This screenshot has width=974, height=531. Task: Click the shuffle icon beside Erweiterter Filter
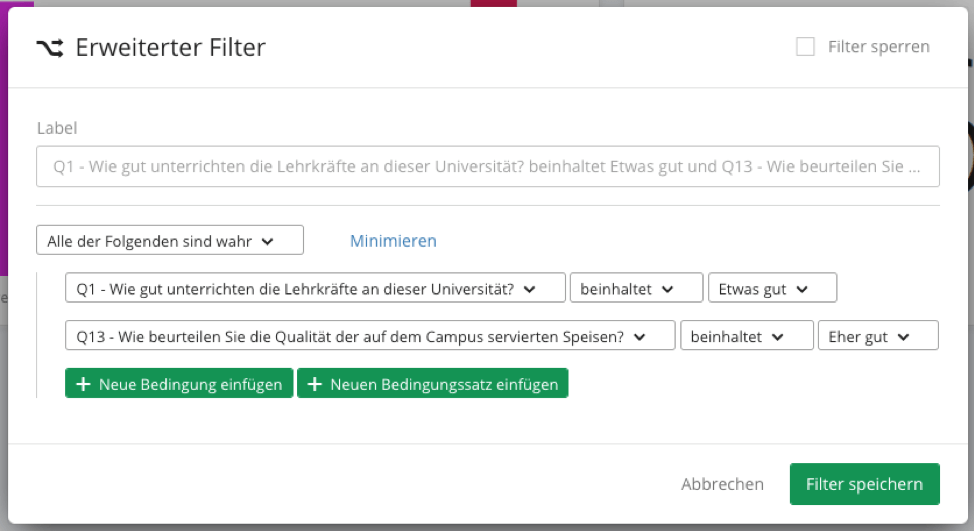pos(50,48)
